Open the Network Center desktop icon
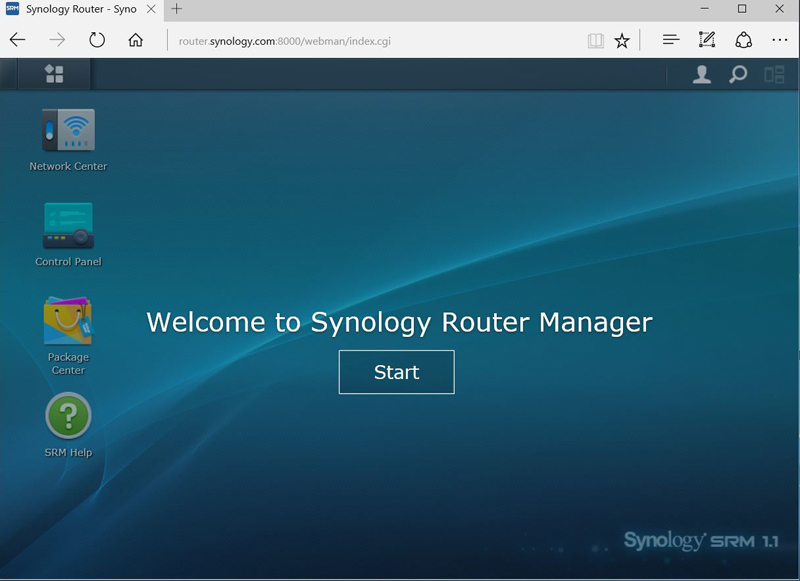The height and width of the screenshot is (581, 800). click(x=68, y=130)
